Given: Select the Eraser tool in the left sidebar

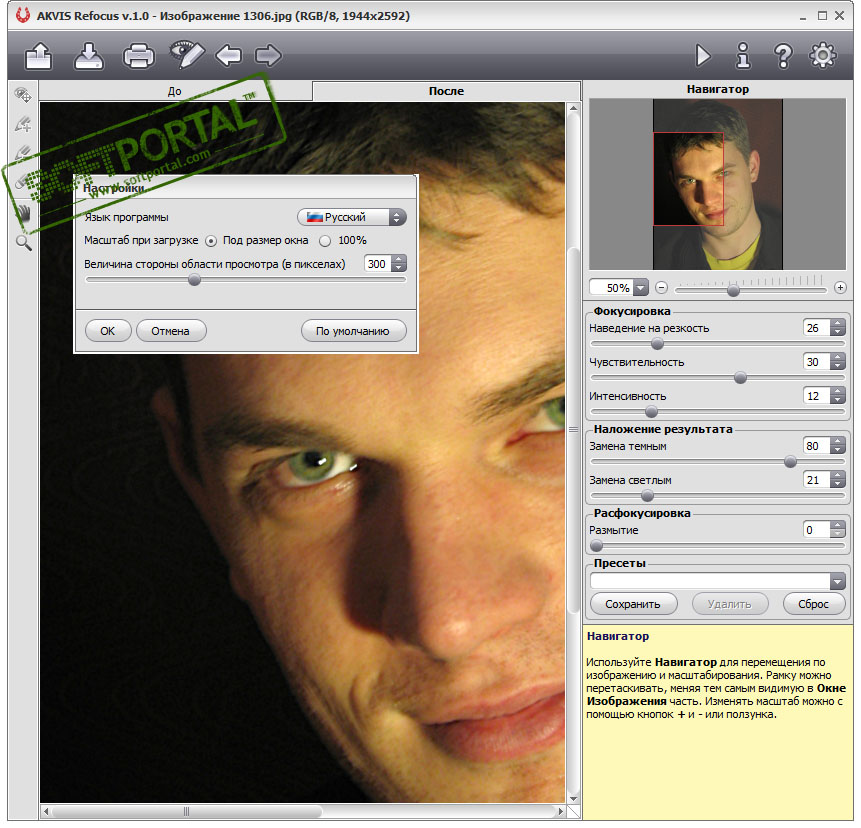Looking at the screenshot, I should [21, 181].
